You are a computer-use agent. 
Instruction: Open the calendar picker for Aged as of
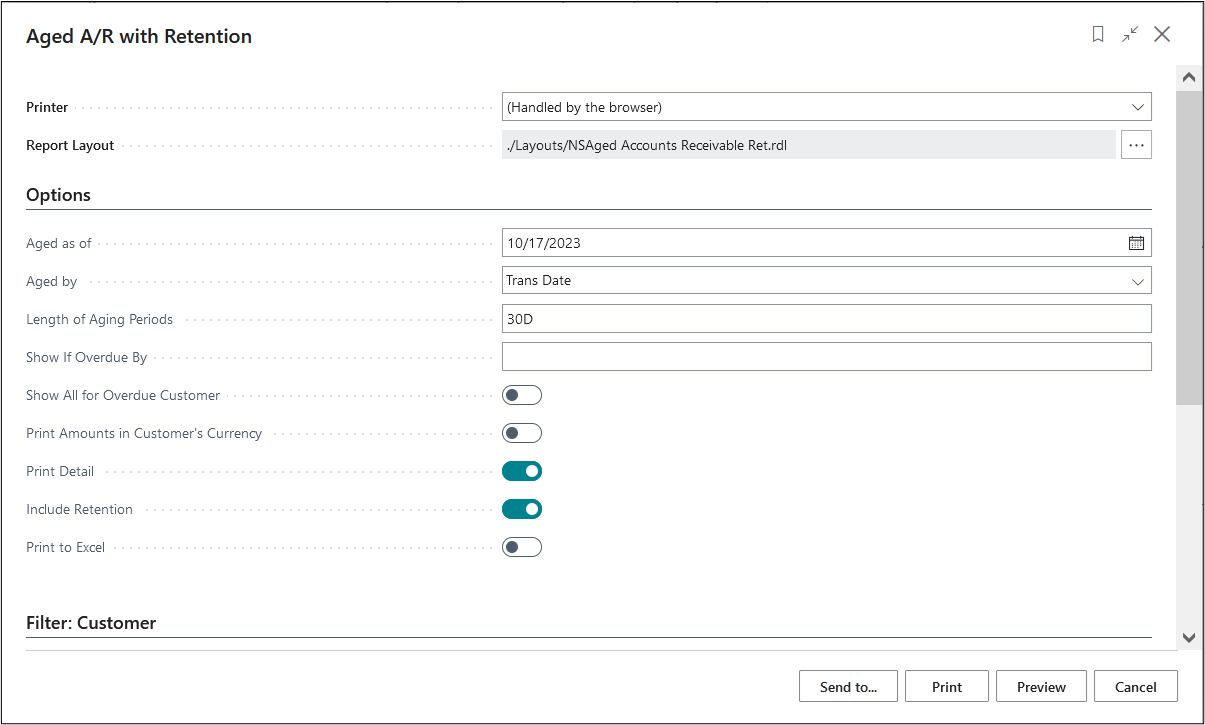[x=1136, y=243]
